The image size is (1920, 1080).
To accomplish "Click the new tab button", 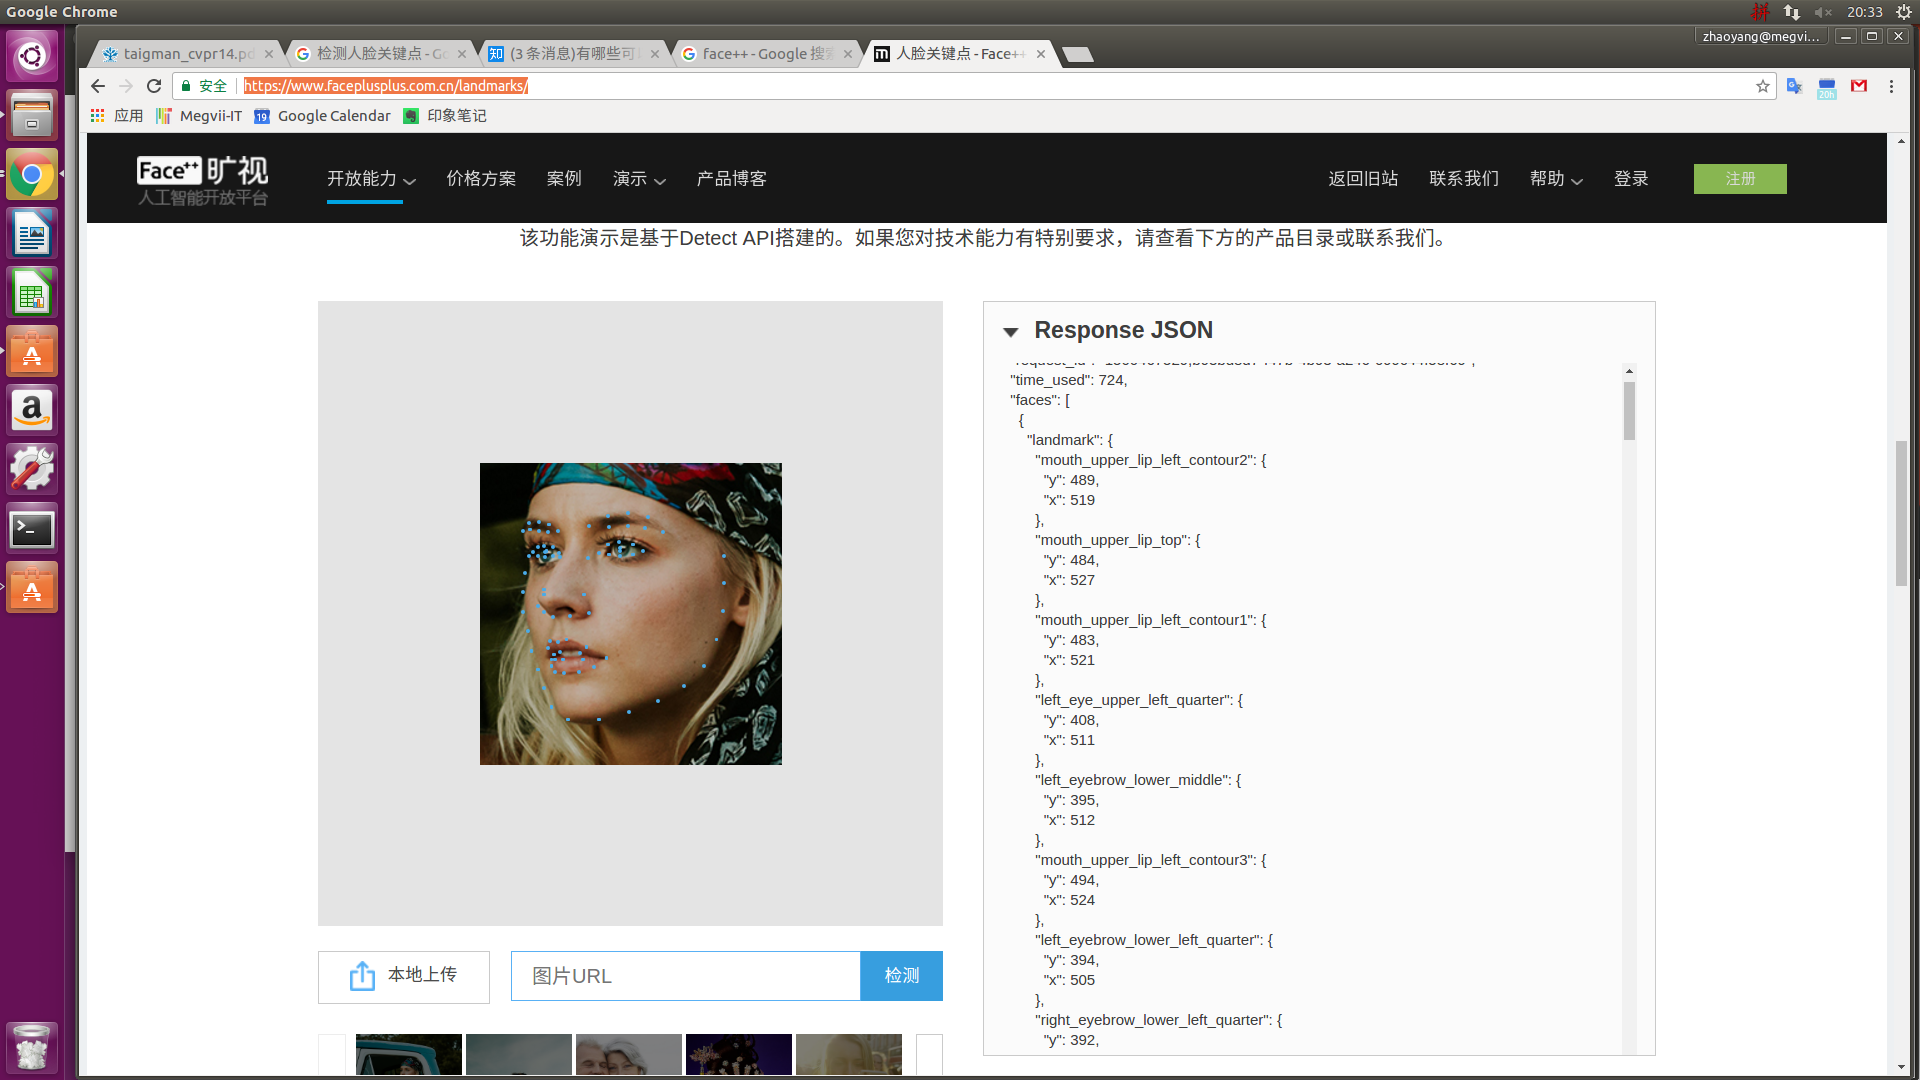I will tap(1077, 54).
